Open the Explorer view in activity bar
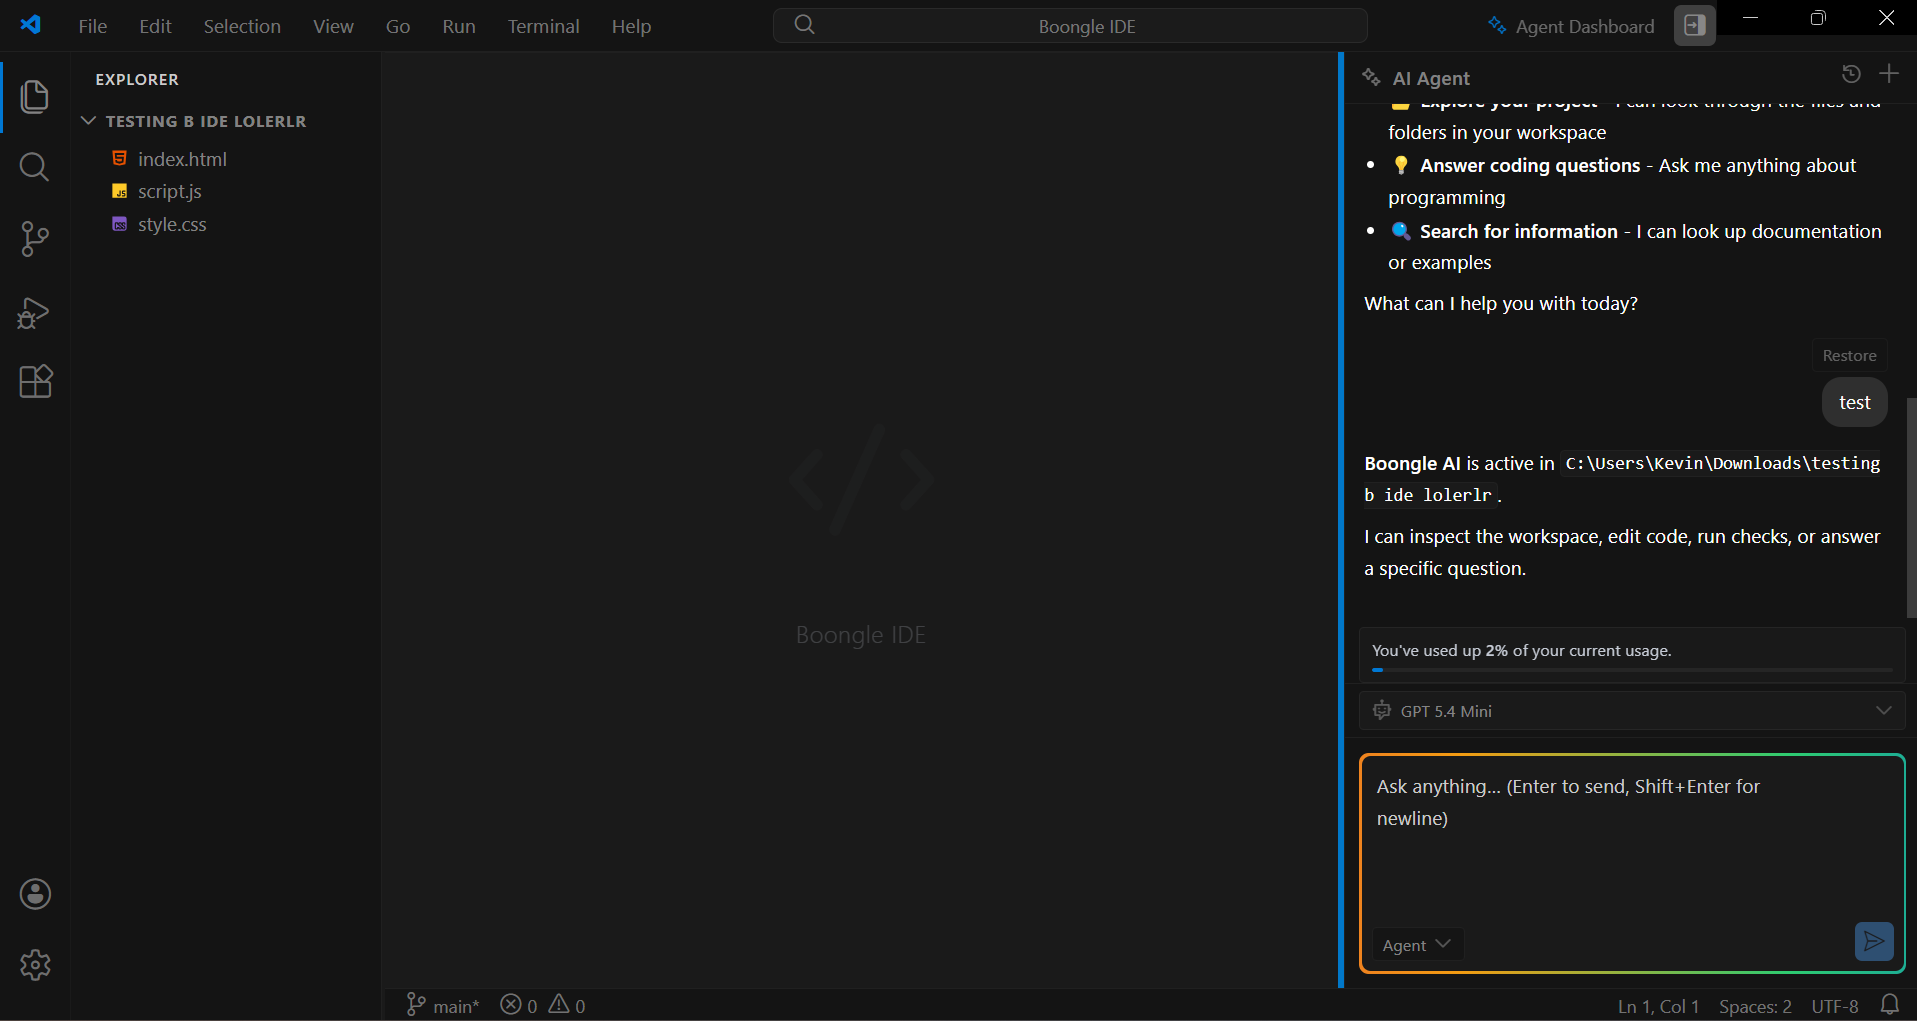1917x1021 pixels. pyautogui.click(x=35, y=96)
